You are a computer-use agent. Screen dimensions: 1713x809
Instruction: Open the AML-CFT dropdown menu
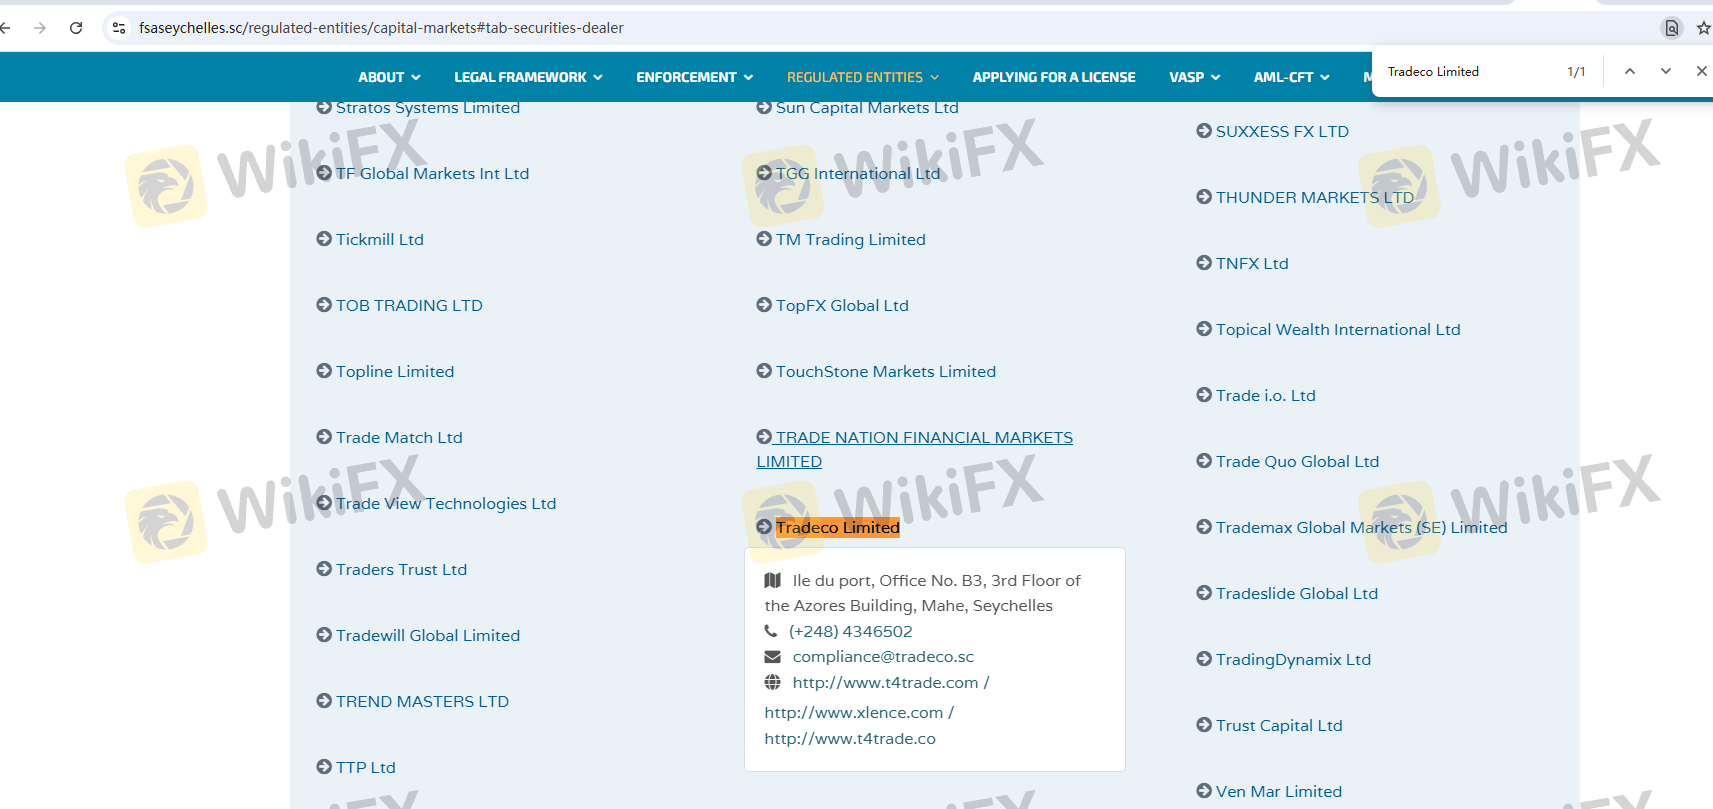[1291, 77]
